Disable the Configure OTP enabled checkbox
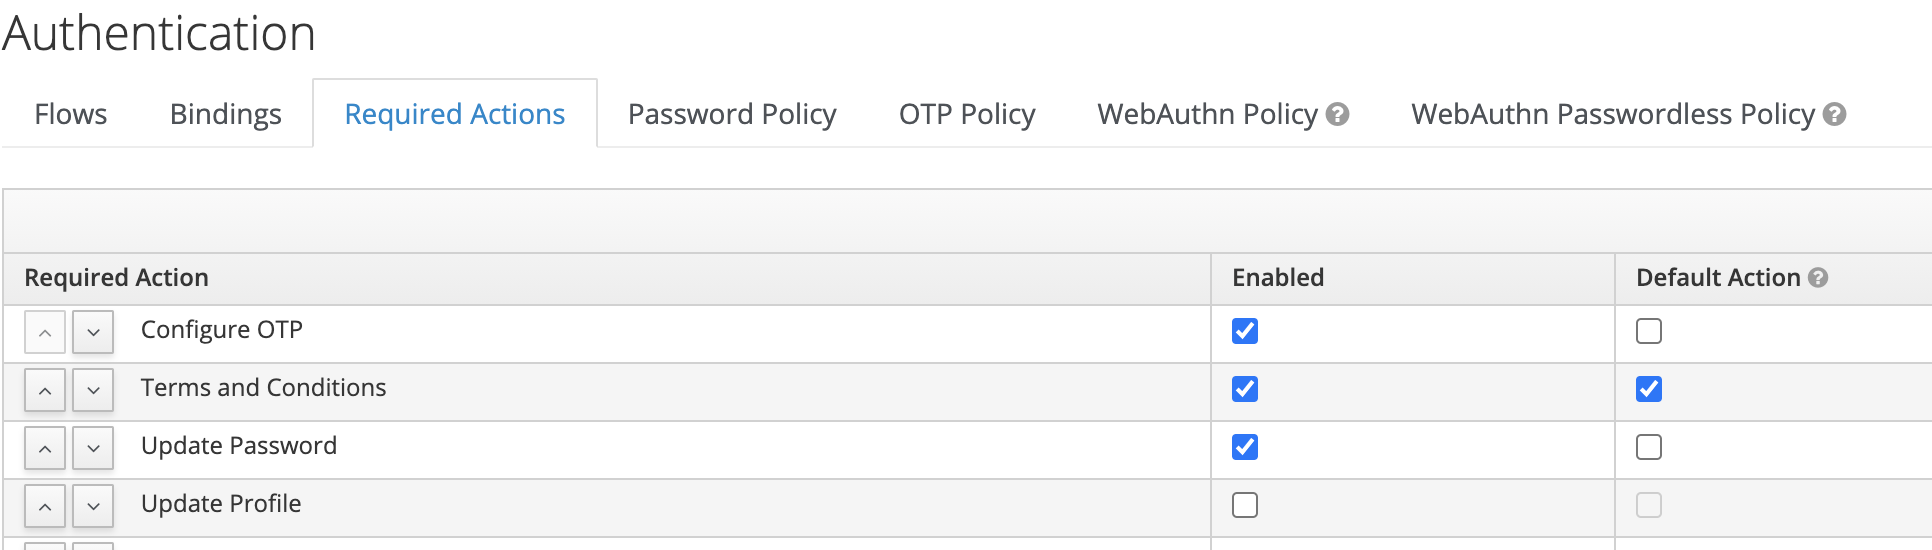 click(x=1245, y=331)
